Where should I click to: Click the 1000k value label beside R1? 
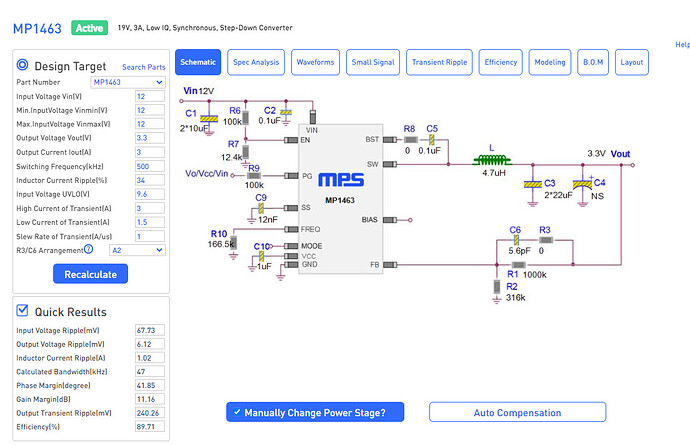tap(535, 275)
